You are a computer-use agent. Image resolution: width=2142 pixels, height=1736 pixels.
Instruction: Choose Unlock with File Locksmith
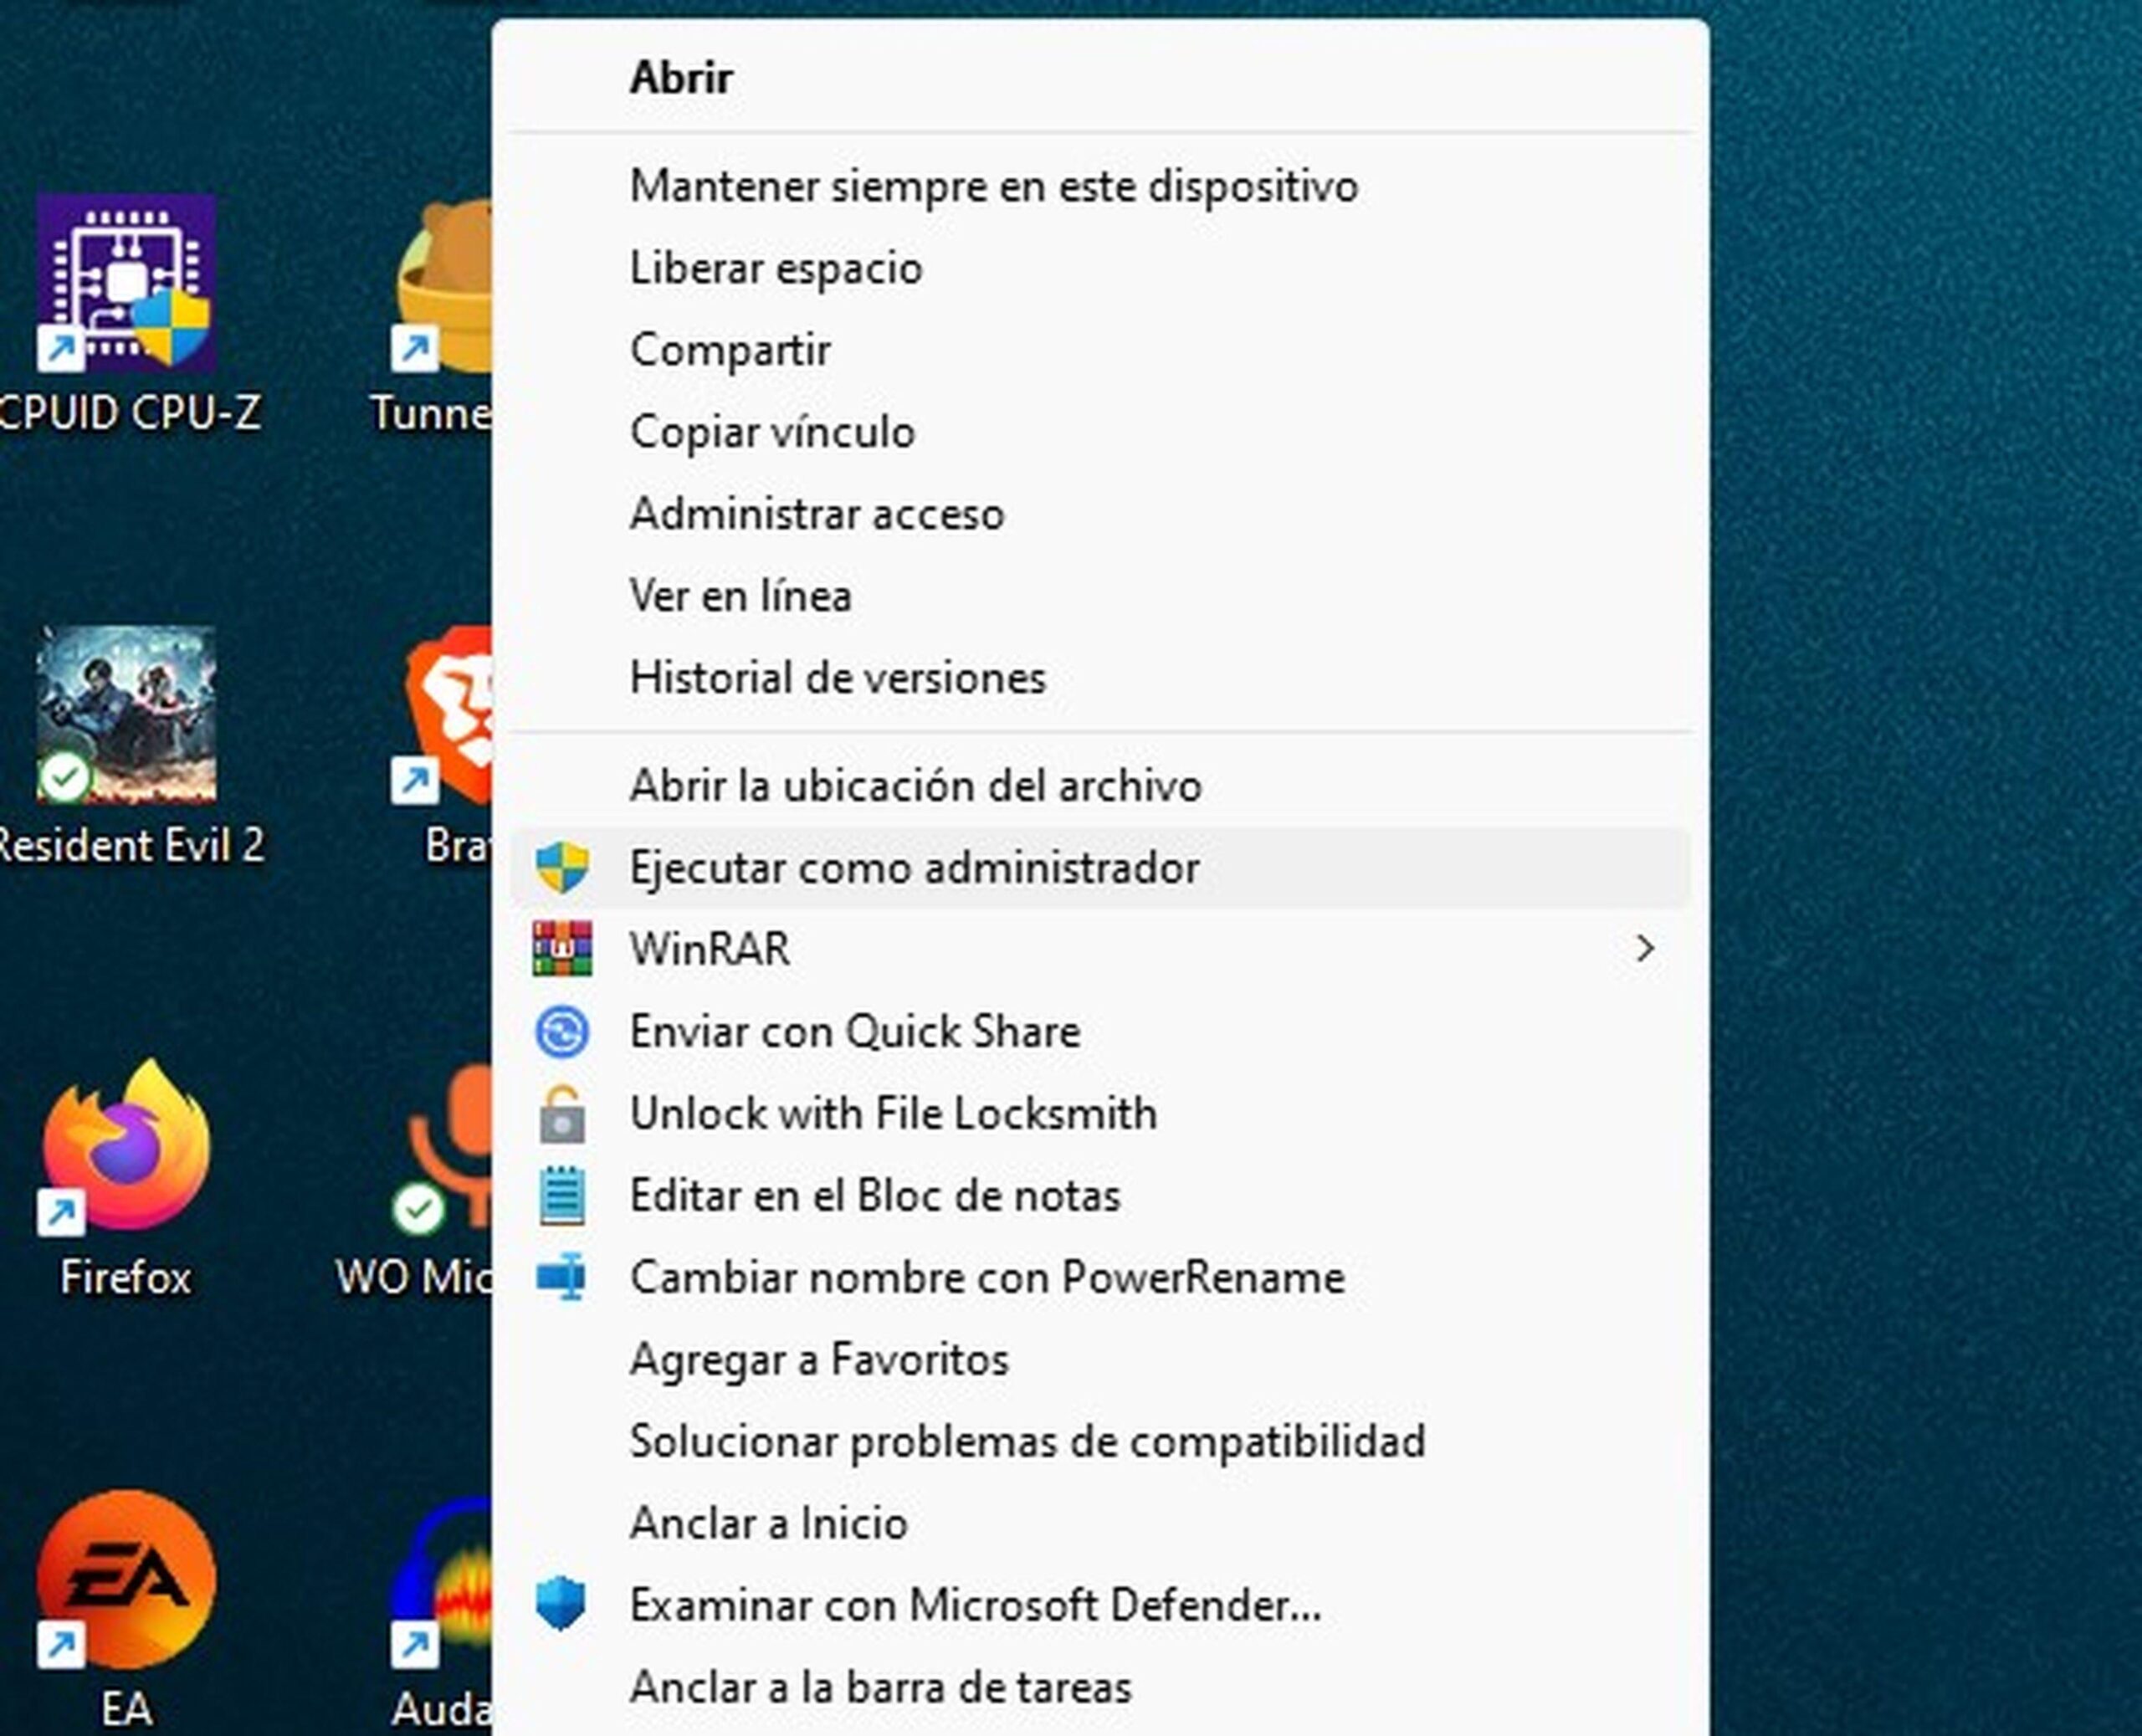tap(893, 1114)
